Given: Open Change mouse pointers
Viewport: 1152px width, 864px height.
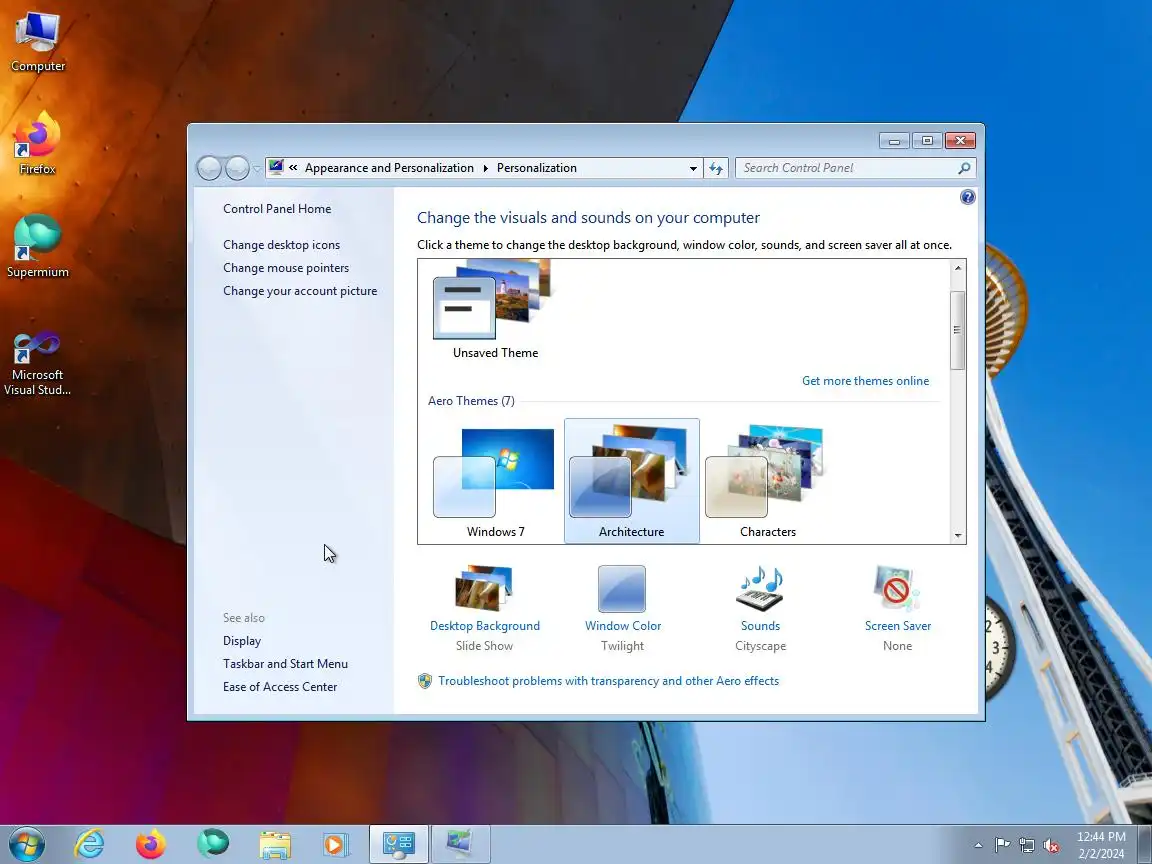Looking at the screenshot, I should 286,267.
